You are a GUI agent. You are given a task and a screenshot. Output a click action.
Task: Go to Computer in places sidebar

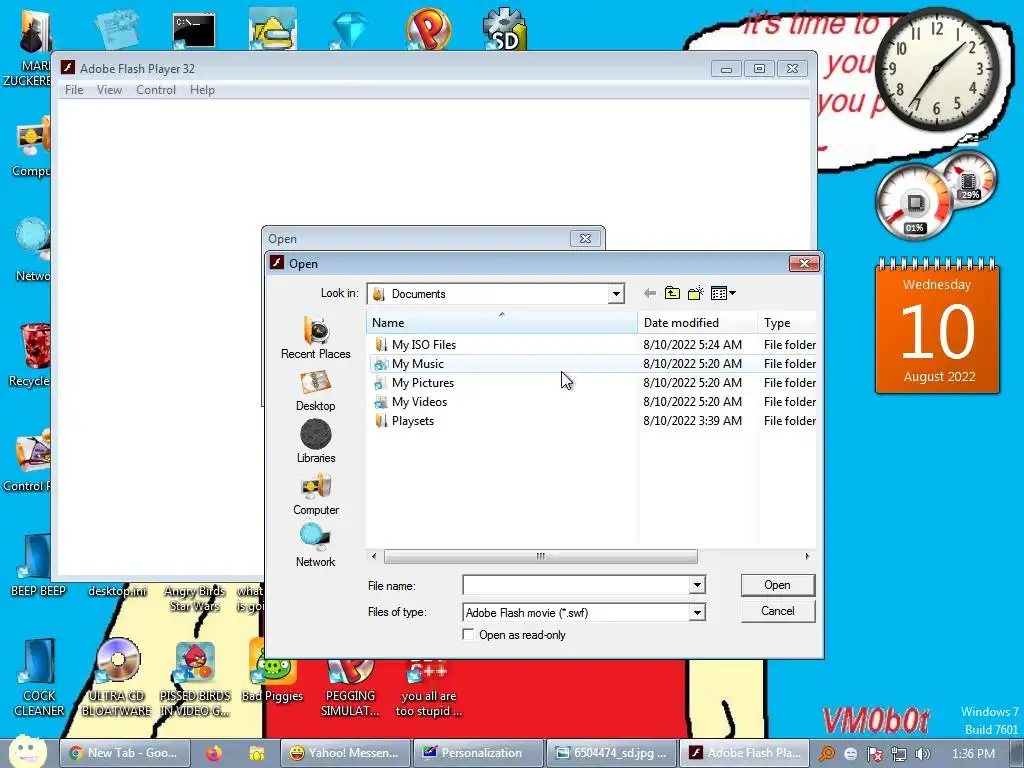[315, 495]
